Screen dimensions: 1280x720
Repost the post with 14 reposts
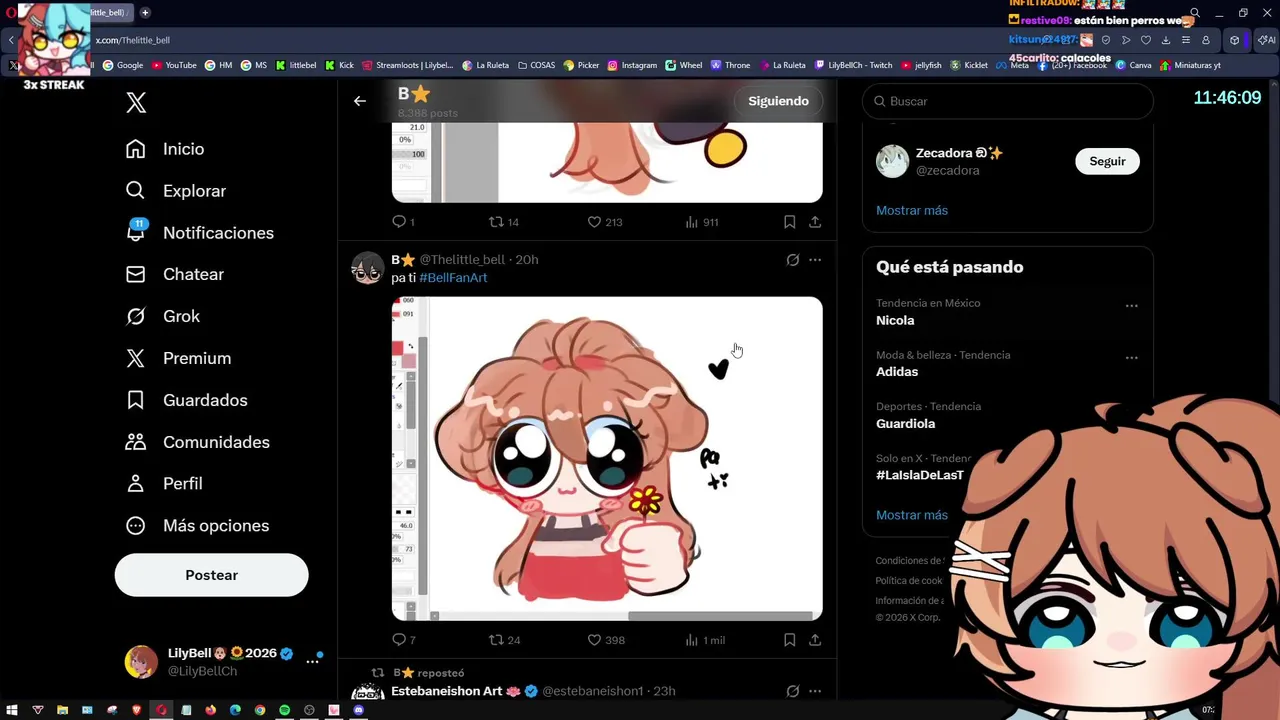tap(503, 222)
